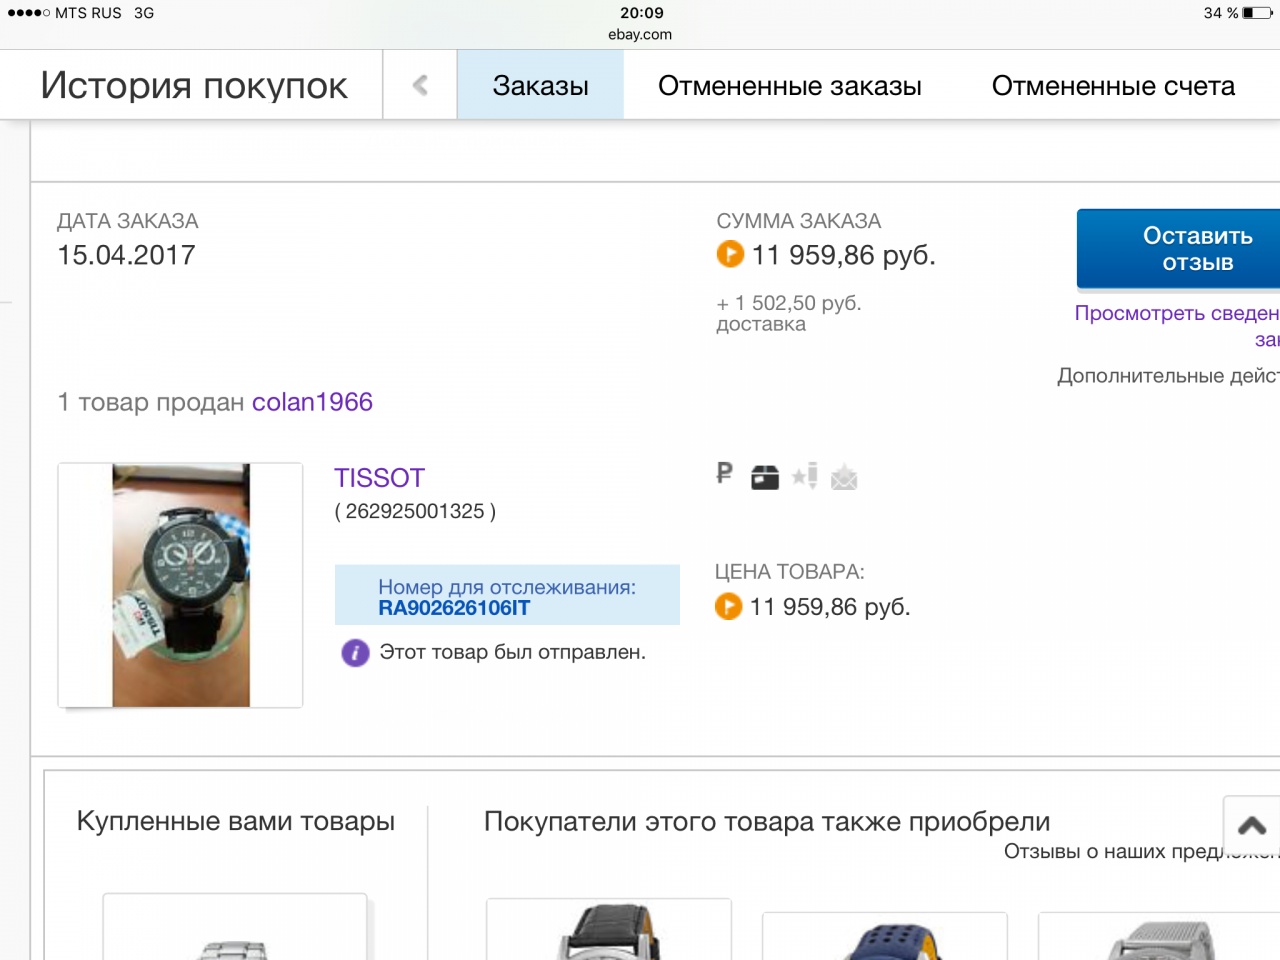Click the shipped package box icon
The height and width of the screenshot is (960, 1280).
pos(765,477)
